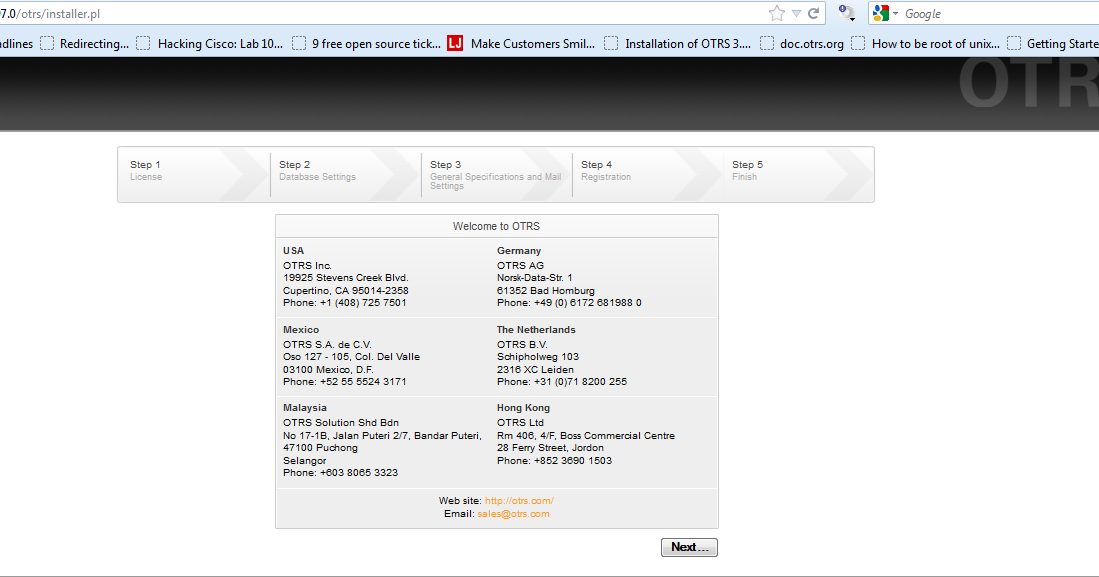Click the Next button to continue installation
The width and height of the screenshot is (1099, 577).
[689, 547]
